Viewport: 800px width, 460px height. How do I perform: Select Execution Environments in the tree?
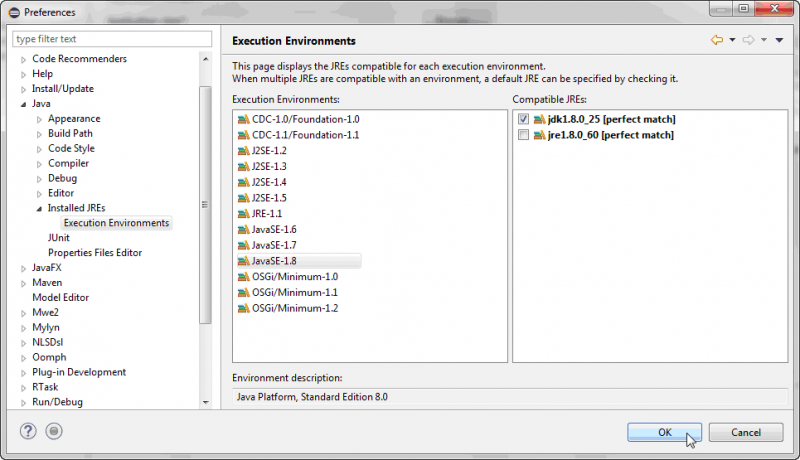[x=116, y=223]
